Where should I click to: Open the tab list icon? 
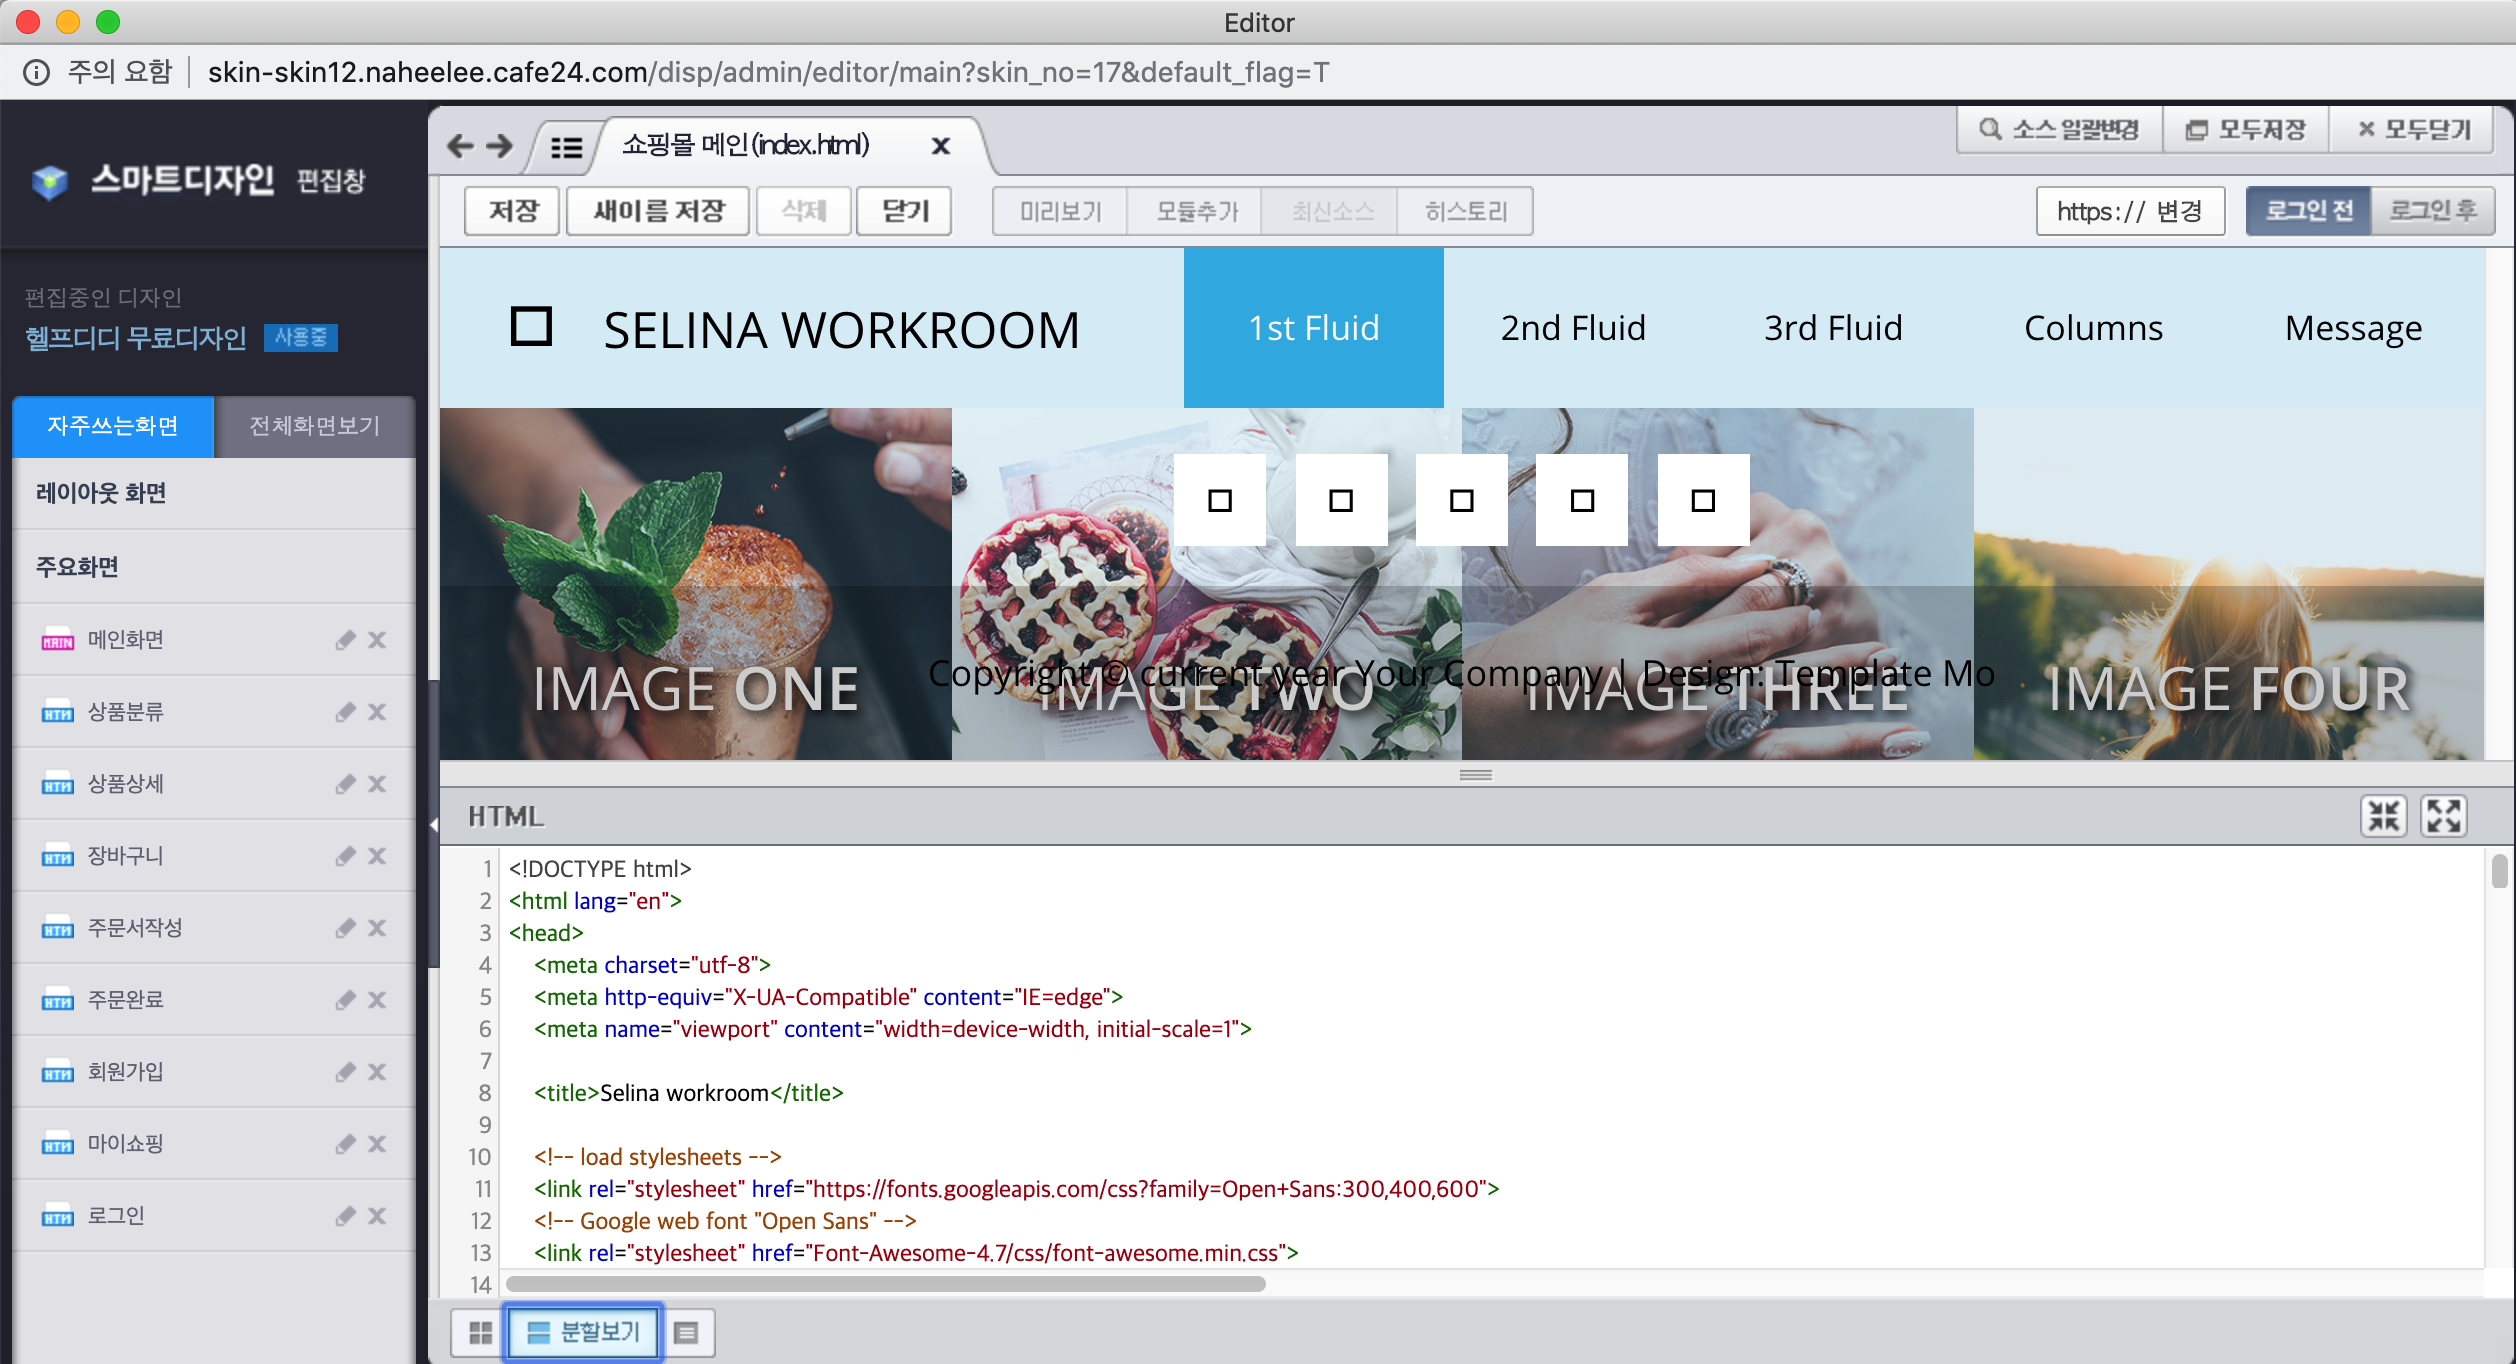click(x=566, y=148)
